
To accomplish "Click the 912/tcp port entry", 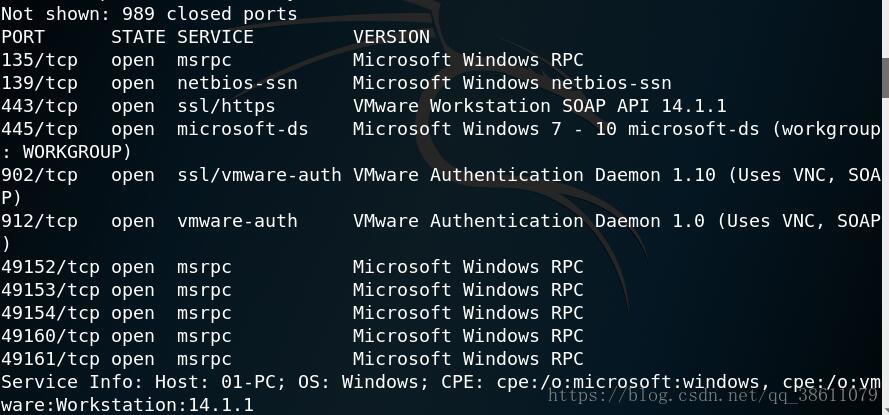I will pyautogui.click(x=39, y=221).
